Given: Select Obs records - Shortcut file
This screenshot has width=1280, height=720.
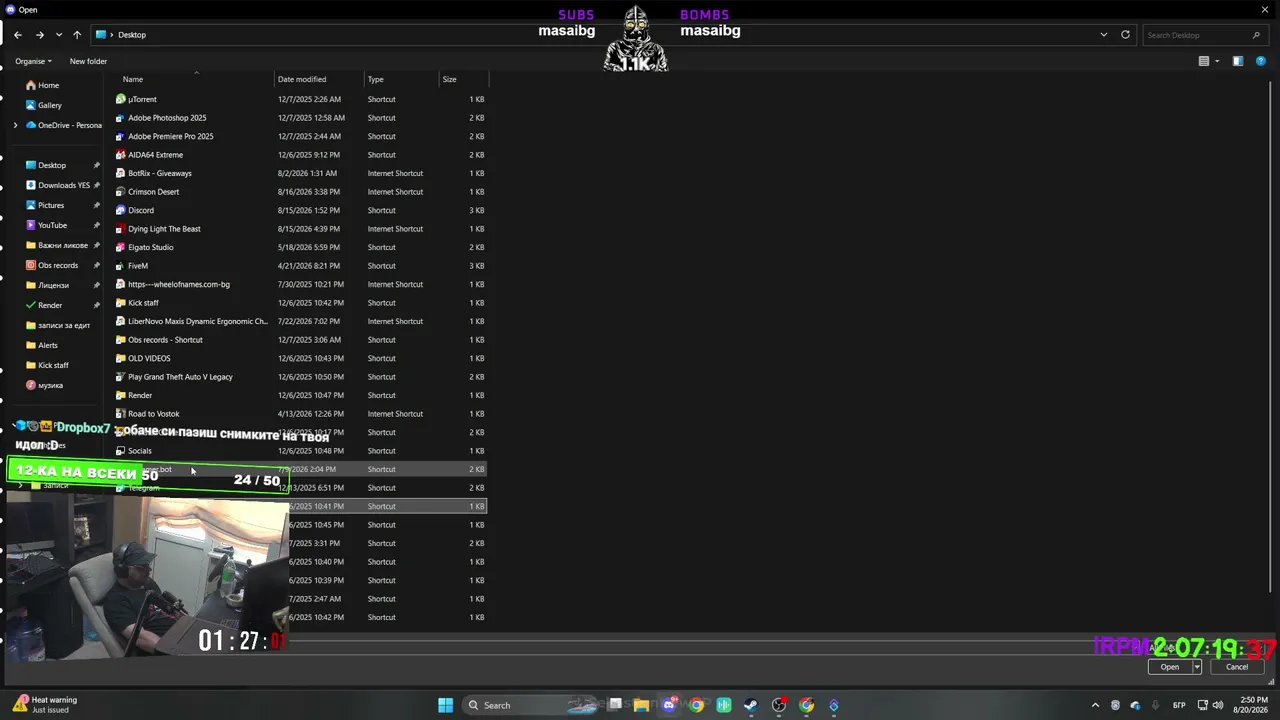Looking at the screenshot, I should (165, 340).
